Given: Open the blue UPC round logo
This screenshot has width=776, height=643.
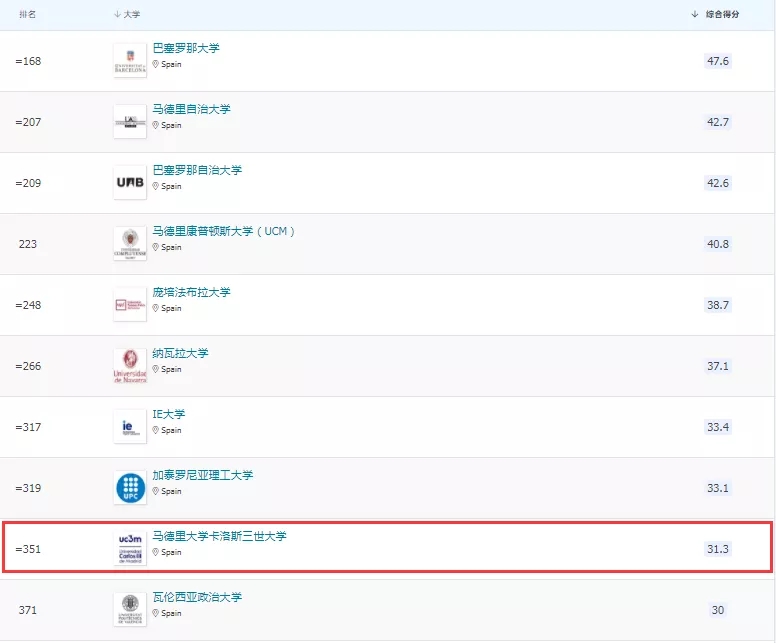Looking at the screenshot, I should pyautogui.click(x=130, y=488).
